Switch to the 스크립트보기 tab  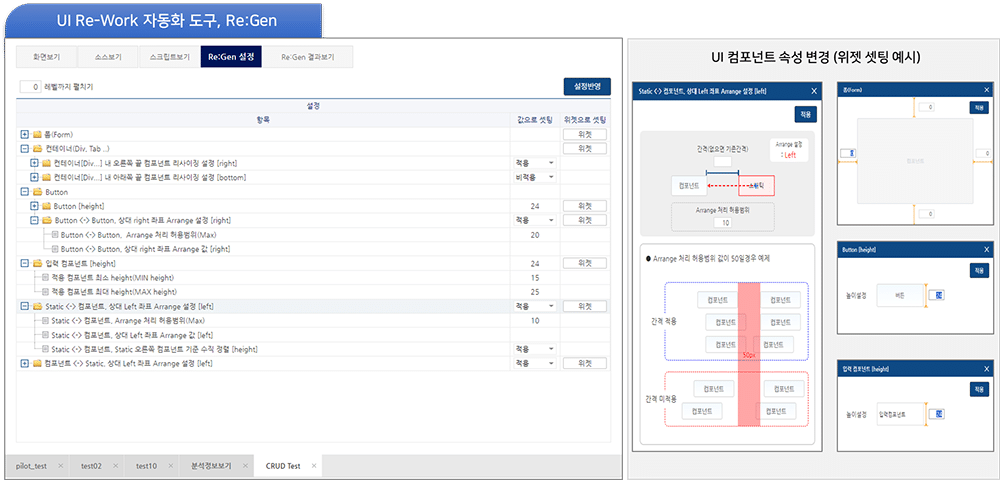pos(169,57)
